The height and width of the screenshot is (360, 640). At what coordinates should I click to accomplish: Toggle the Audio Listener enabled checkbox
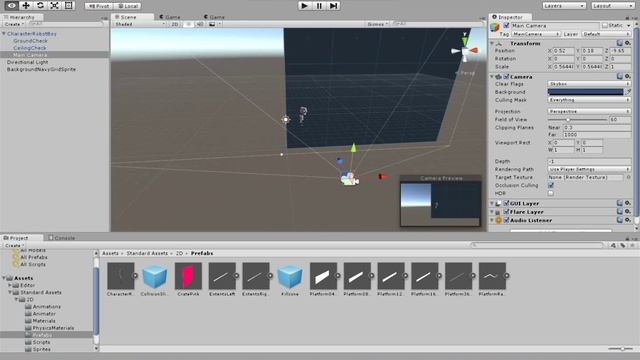(507, 220)
